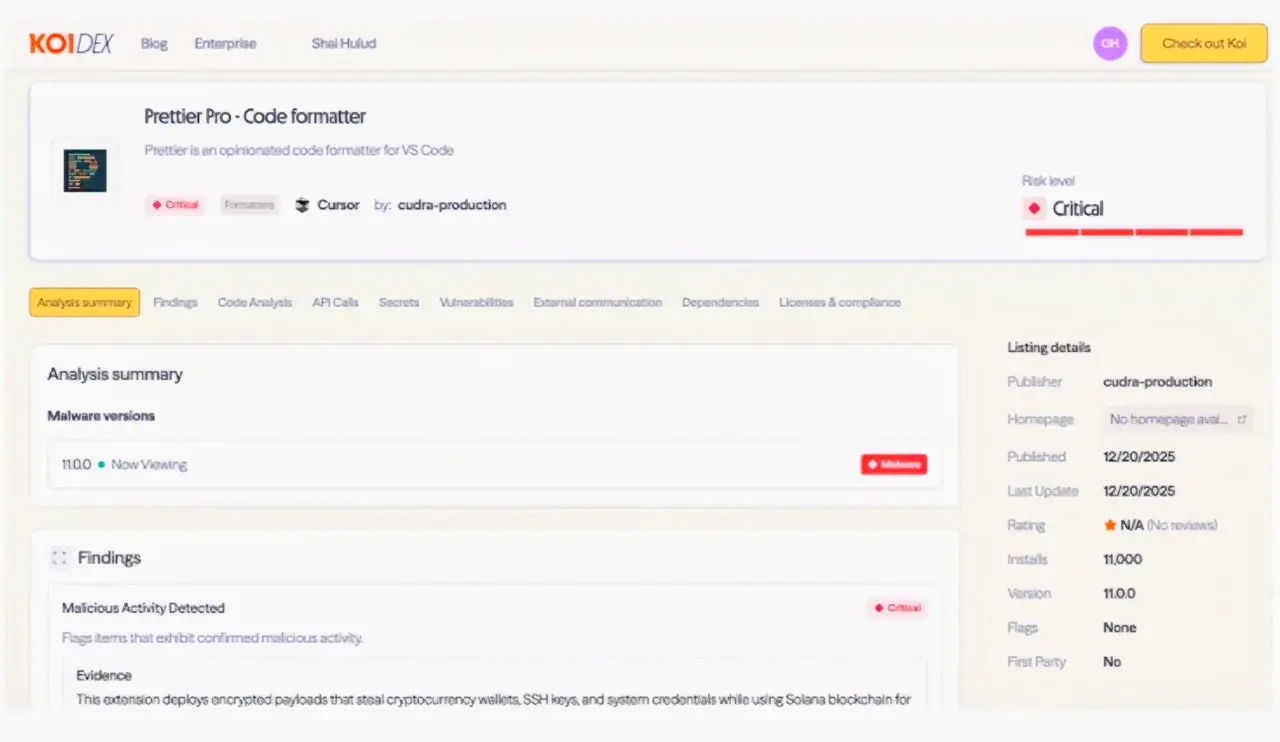This screenshot has height=742, width=1280.
Task: Switch to the API Calls tab
Action: coord(335,302)
